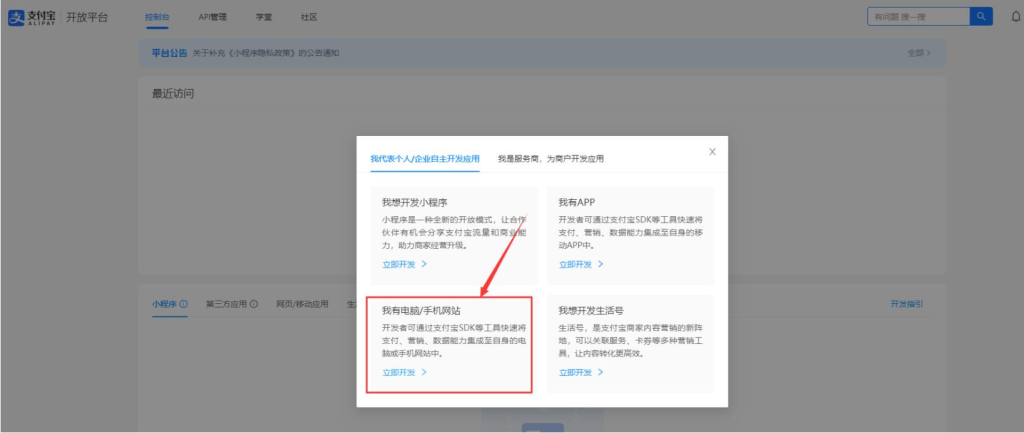Screen dimensions: 1024x433
Task: Click the info icon beside 第三方应用 tab
Action: pos(254,304)
